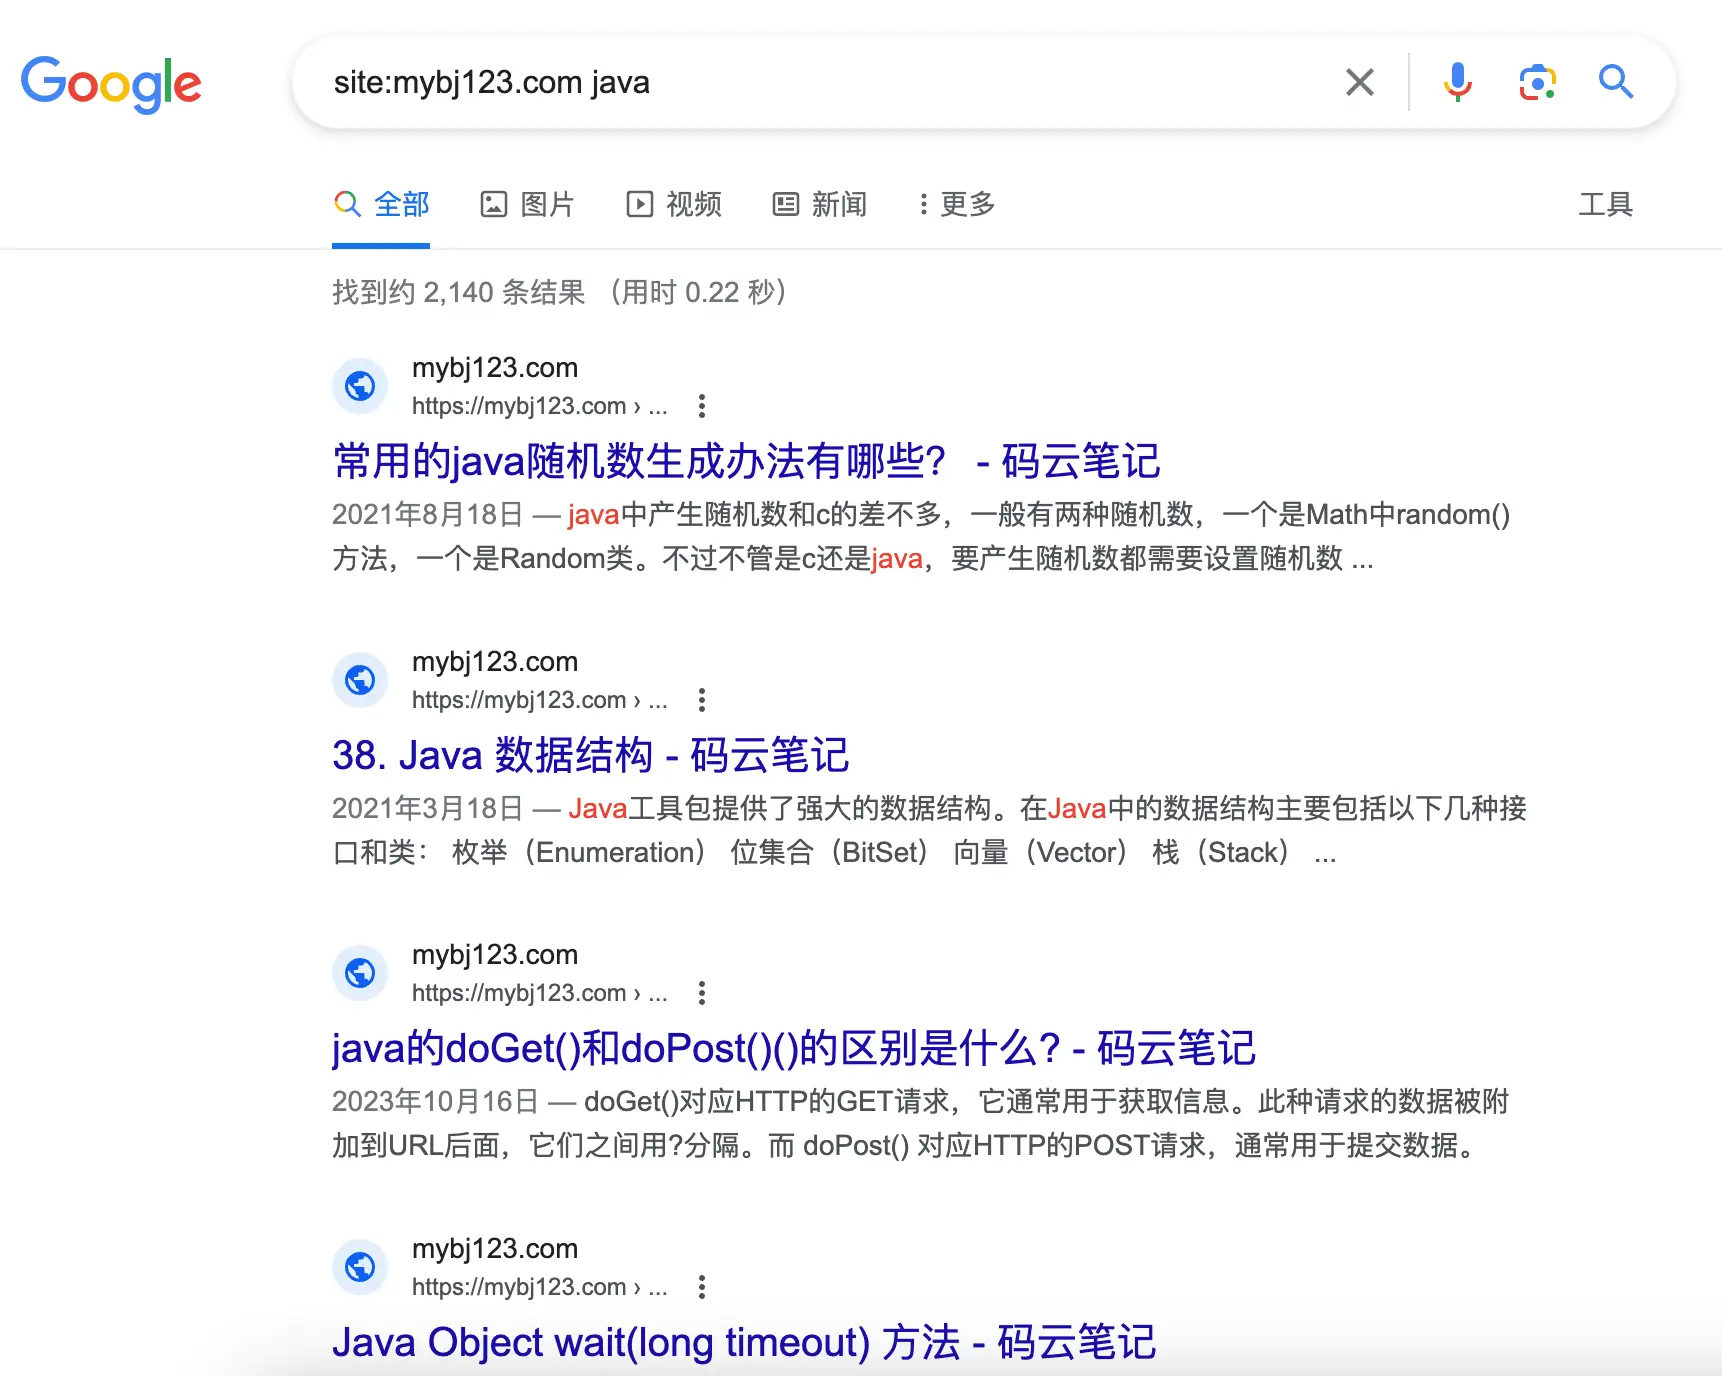Open the result about java随机数生成办法

[x=746, y=461]
